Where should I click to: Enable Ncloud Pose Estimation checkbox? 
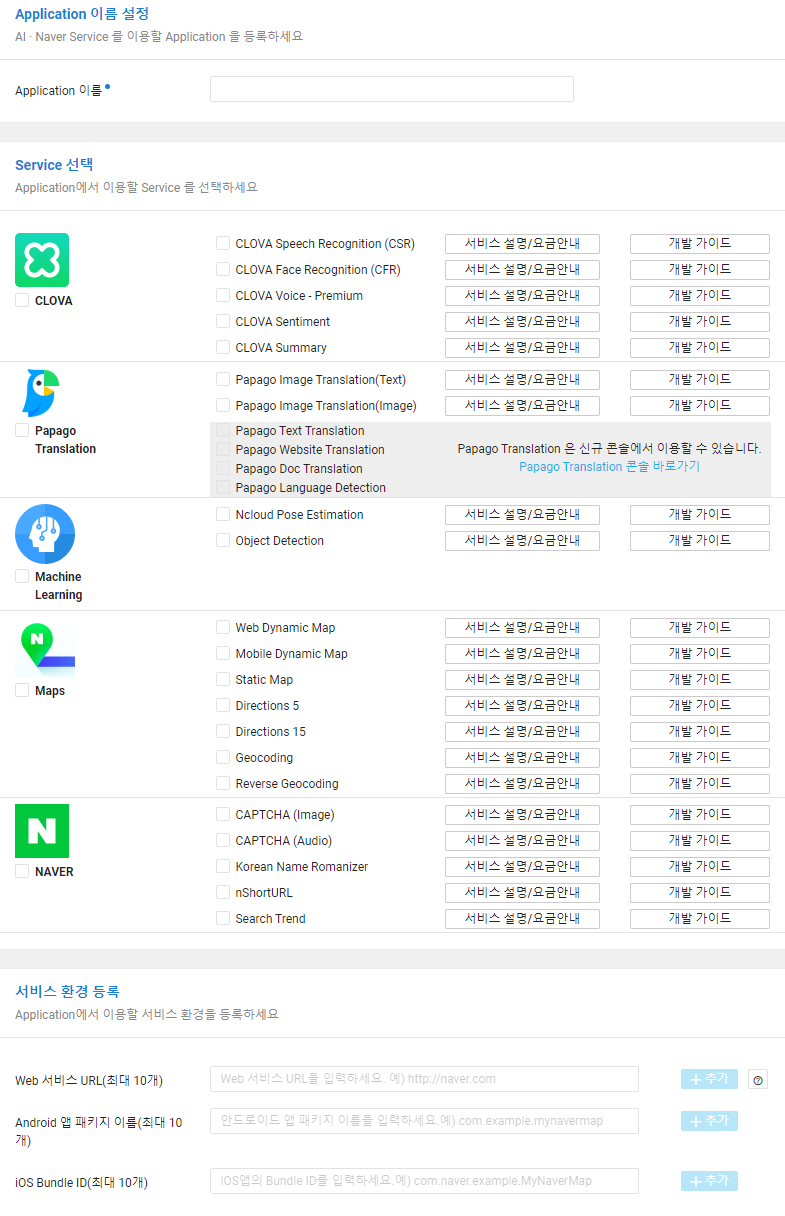pos(223,514)
